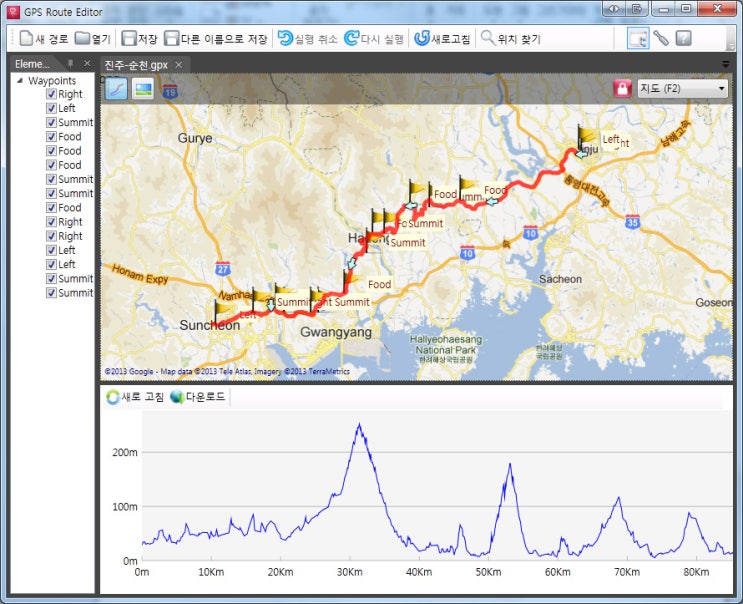The width and height of the screenshot is (743, 604).
Task: Redo with the 다시 실행 icon
Action: coord(351,38)
